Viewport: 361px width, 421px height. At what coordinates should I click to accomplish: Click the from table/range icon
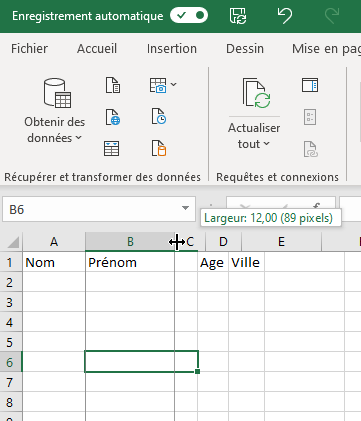tap(111, 148)
